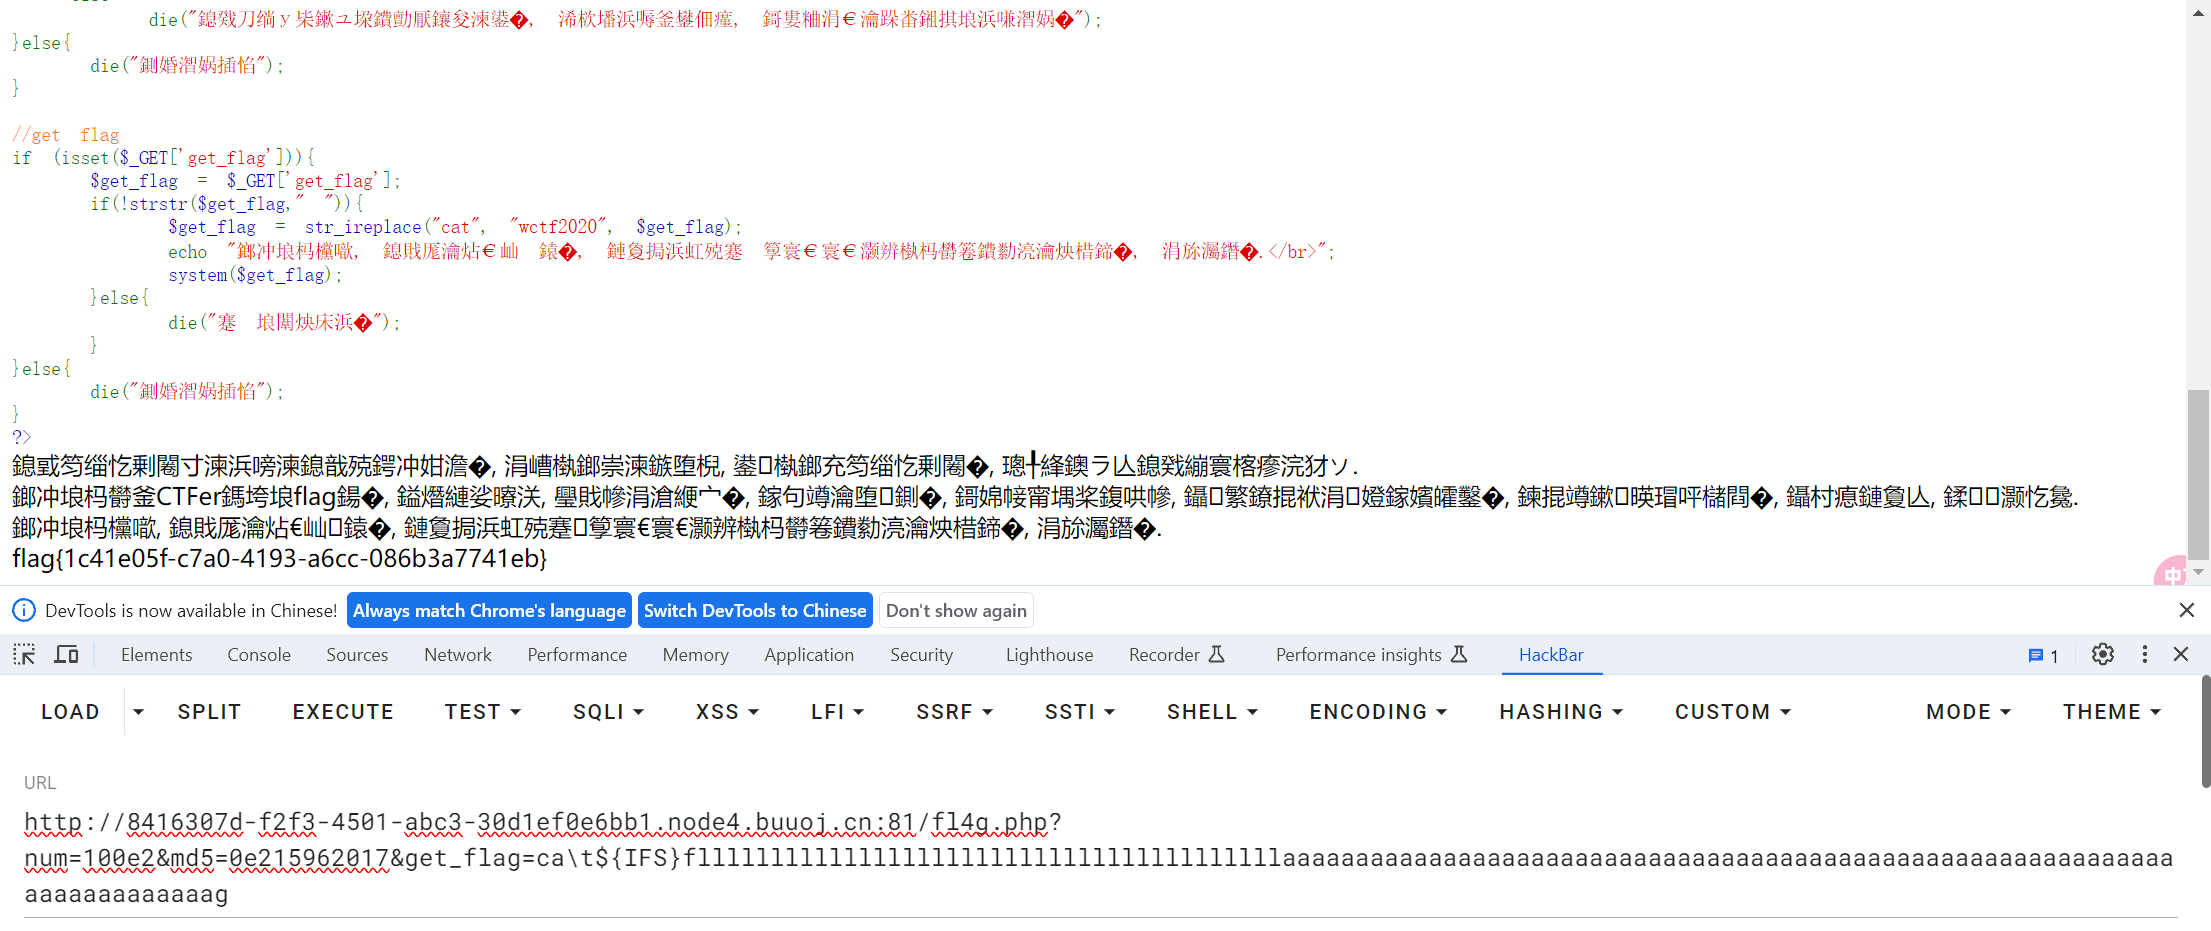Screen dimensions: 2211x931
Task: Dismiss the DevTools language infobar
Action: (2187, 610)
